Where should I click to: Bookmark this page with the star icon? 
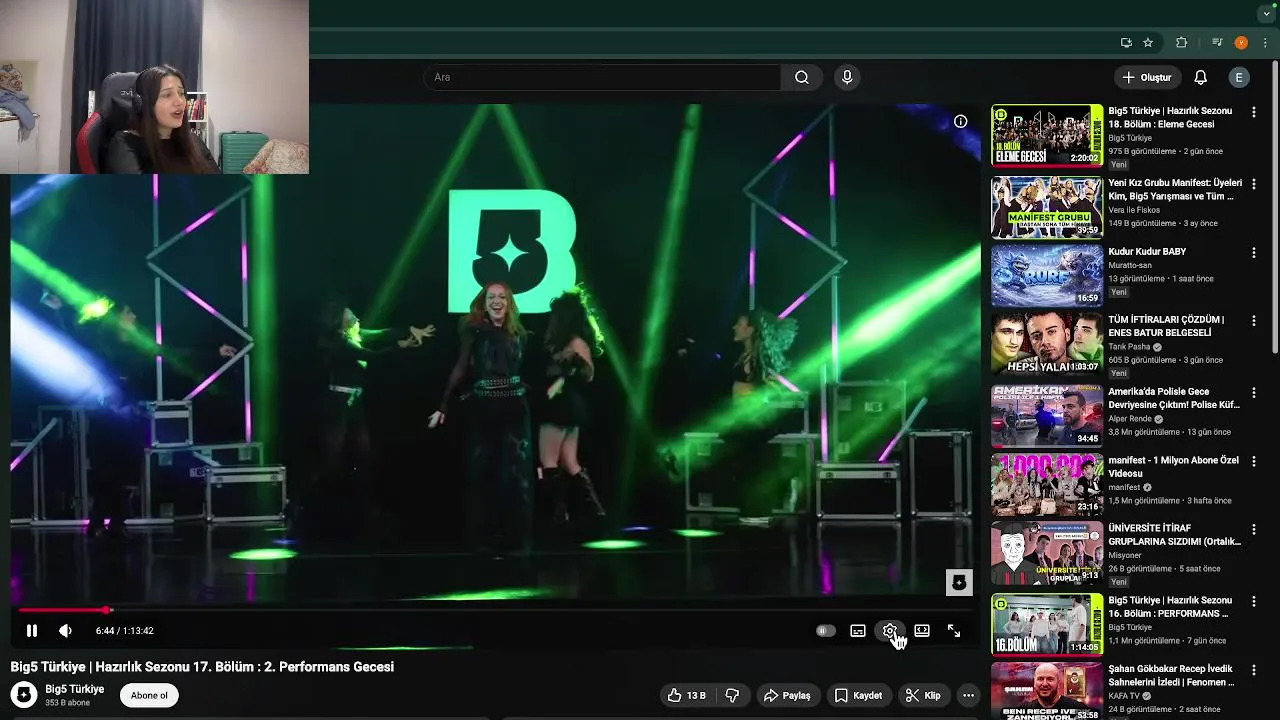click(1148, 43)
